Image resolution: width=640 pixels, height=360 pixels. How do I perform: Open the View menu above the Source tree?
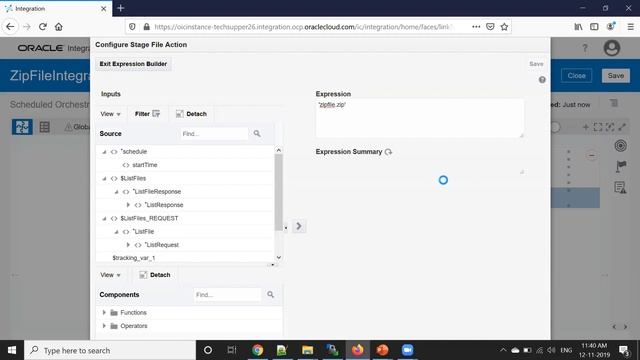(x=110, y=114)
